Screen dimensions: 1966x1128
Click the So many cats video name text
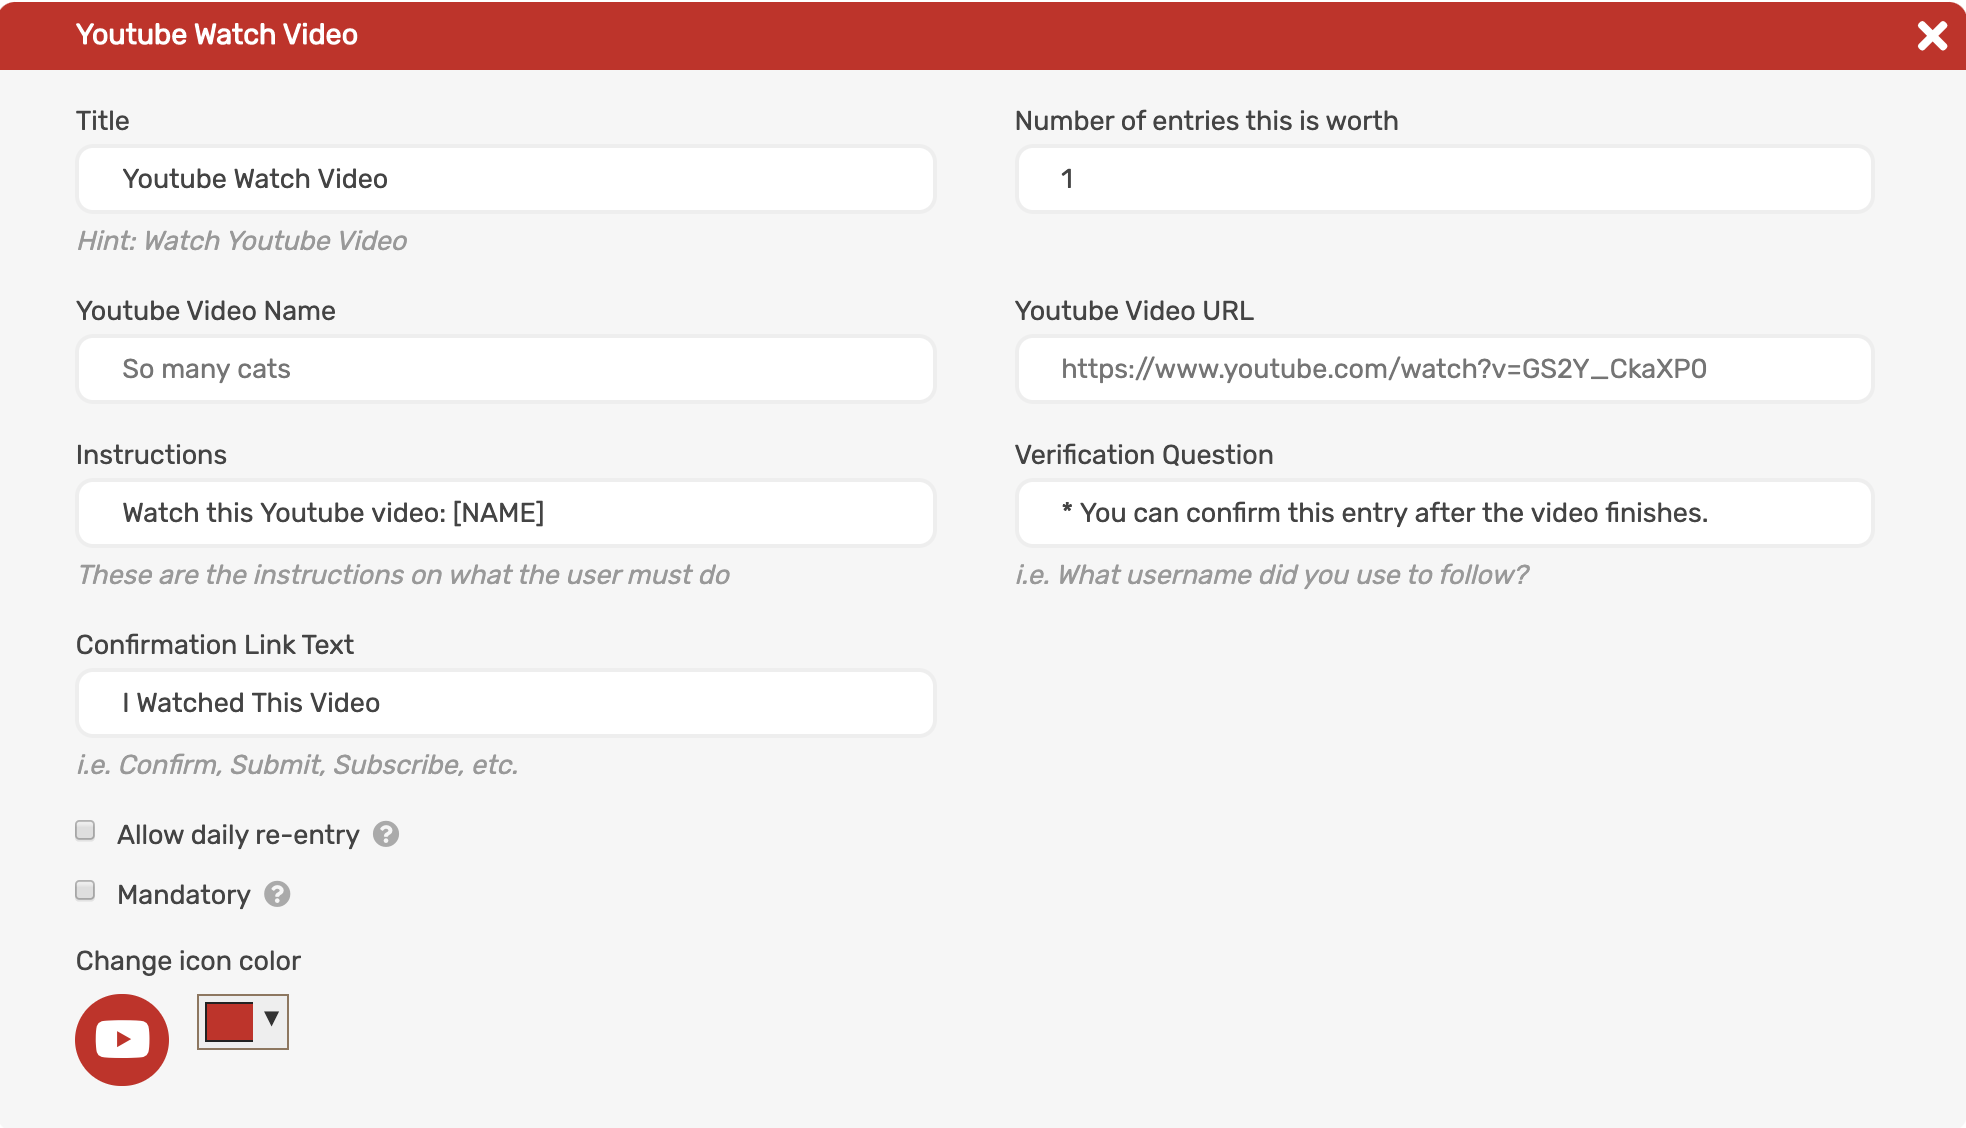[206, 368]
